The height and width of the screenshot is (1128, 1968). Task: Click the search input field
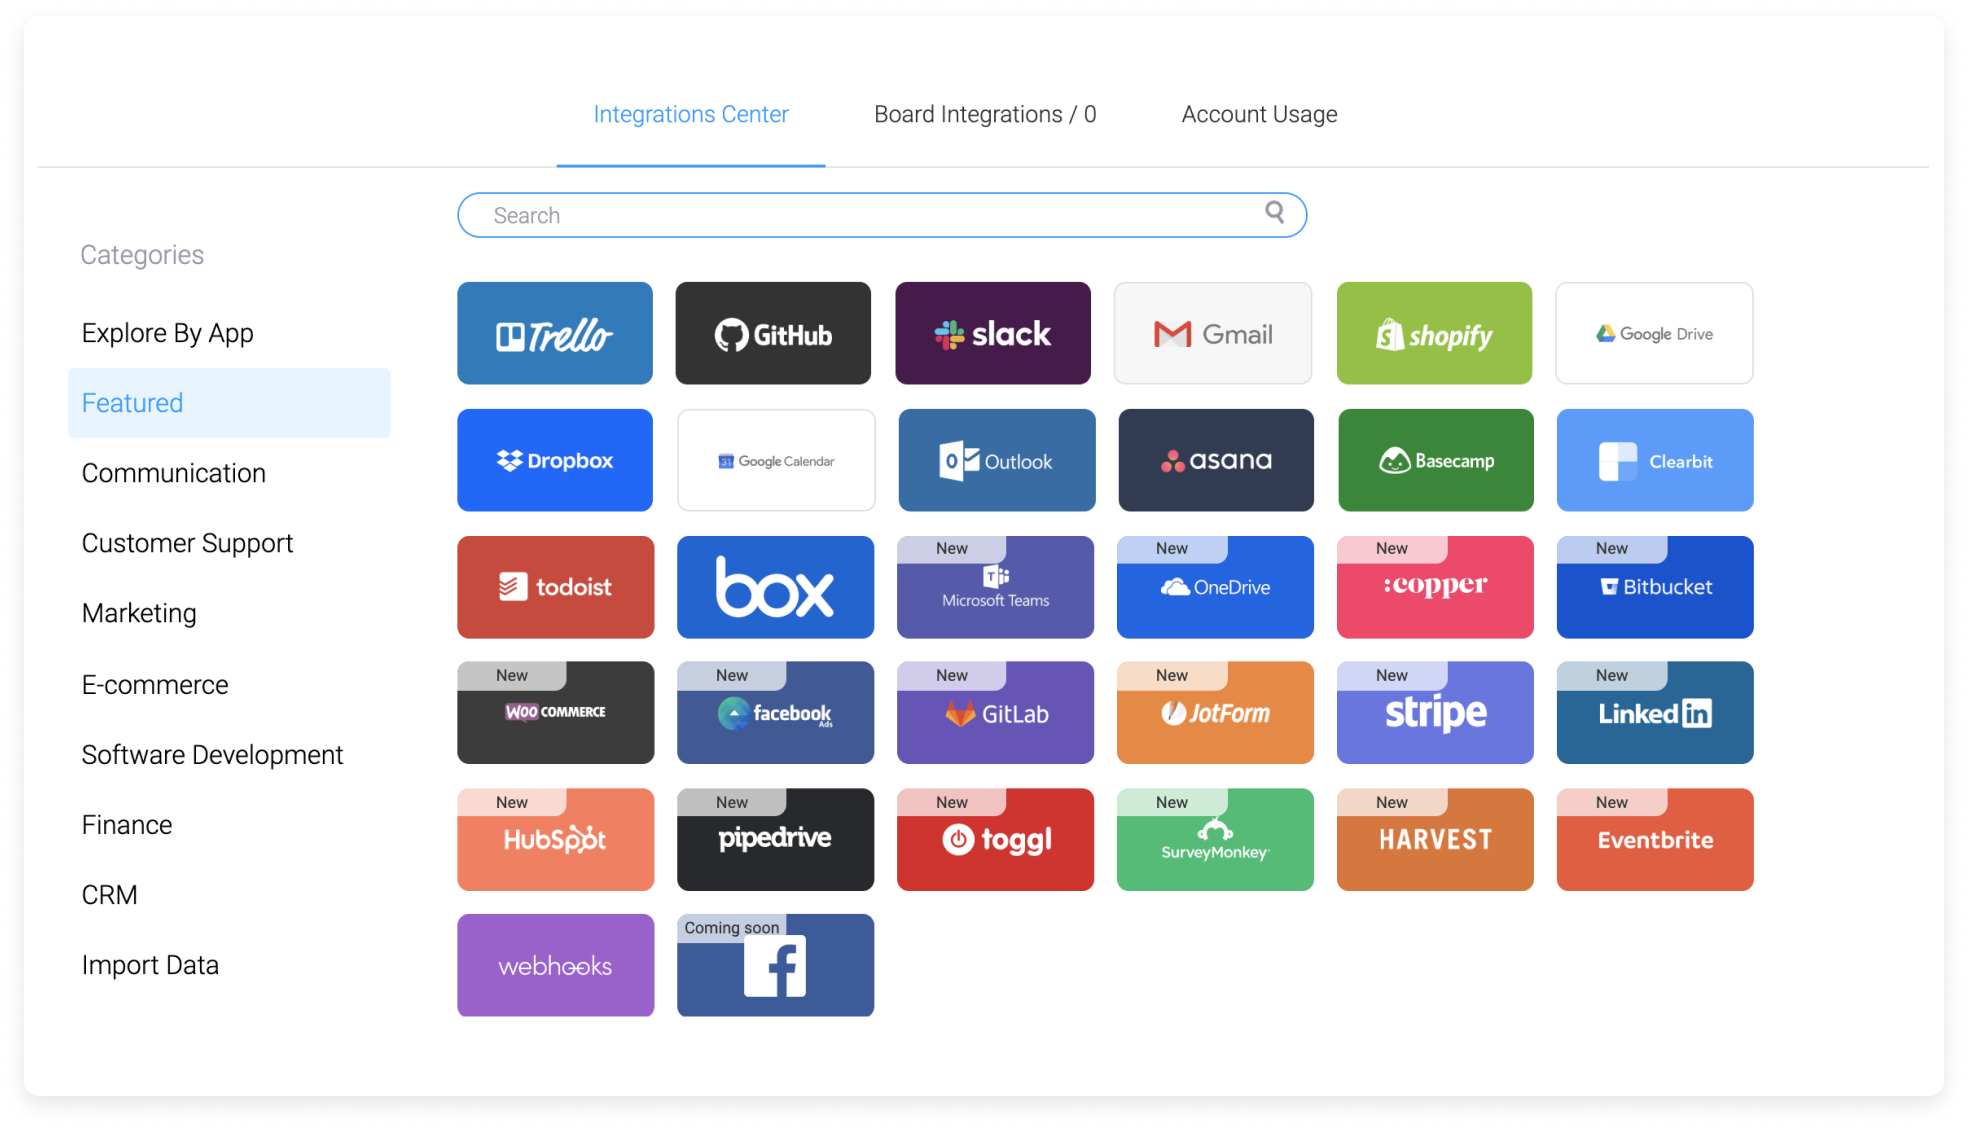pyautogui.click(x=884, y=215)
